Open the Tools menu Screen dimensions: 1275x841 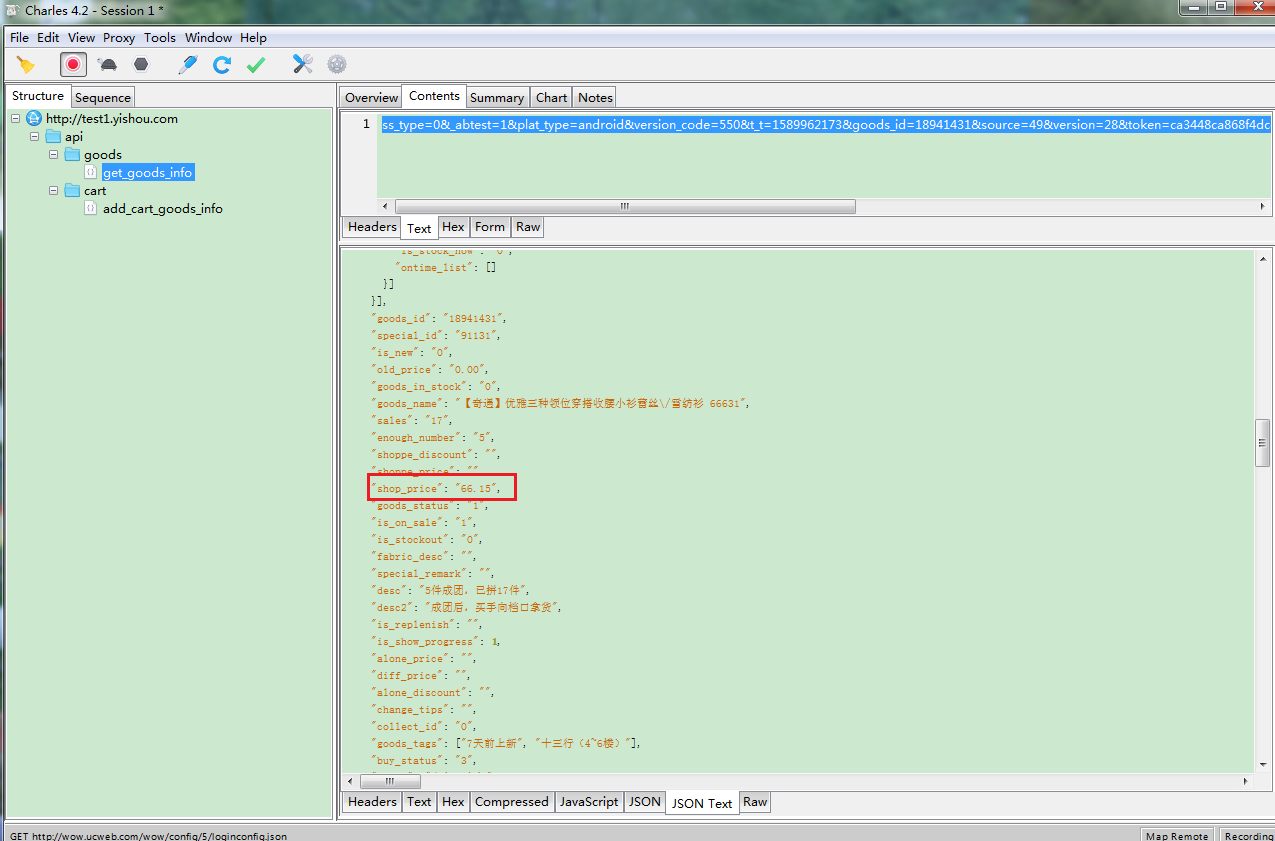pyautogui.click(x=160, y=38)
